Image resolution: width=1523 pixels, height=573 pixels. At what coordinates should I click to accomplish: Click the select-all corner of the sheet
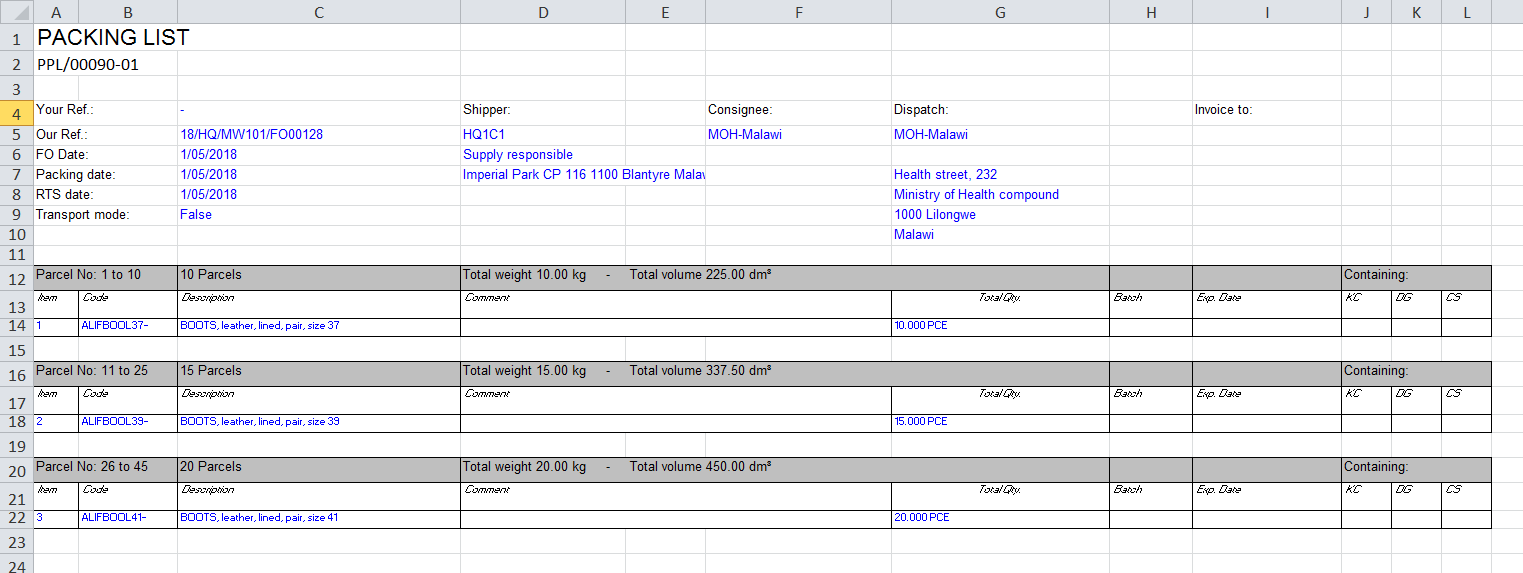point(17,11)
